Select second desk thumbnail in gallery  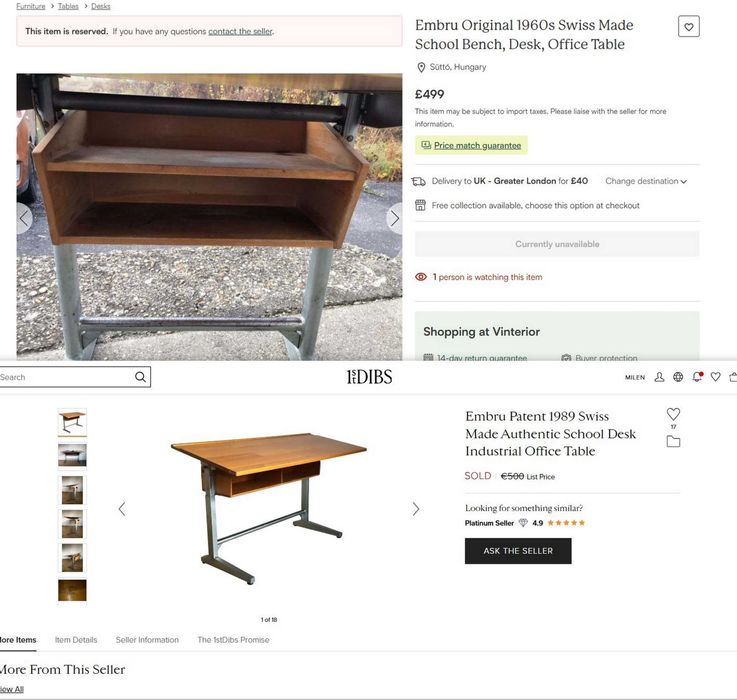click(72, 456)
